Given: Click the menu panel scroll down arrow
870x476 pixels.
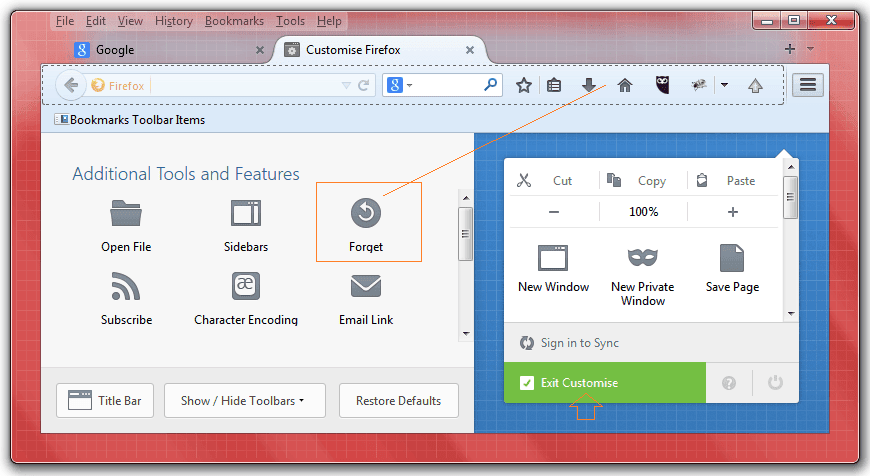Looking at the screenshot, I should point(791,314).
